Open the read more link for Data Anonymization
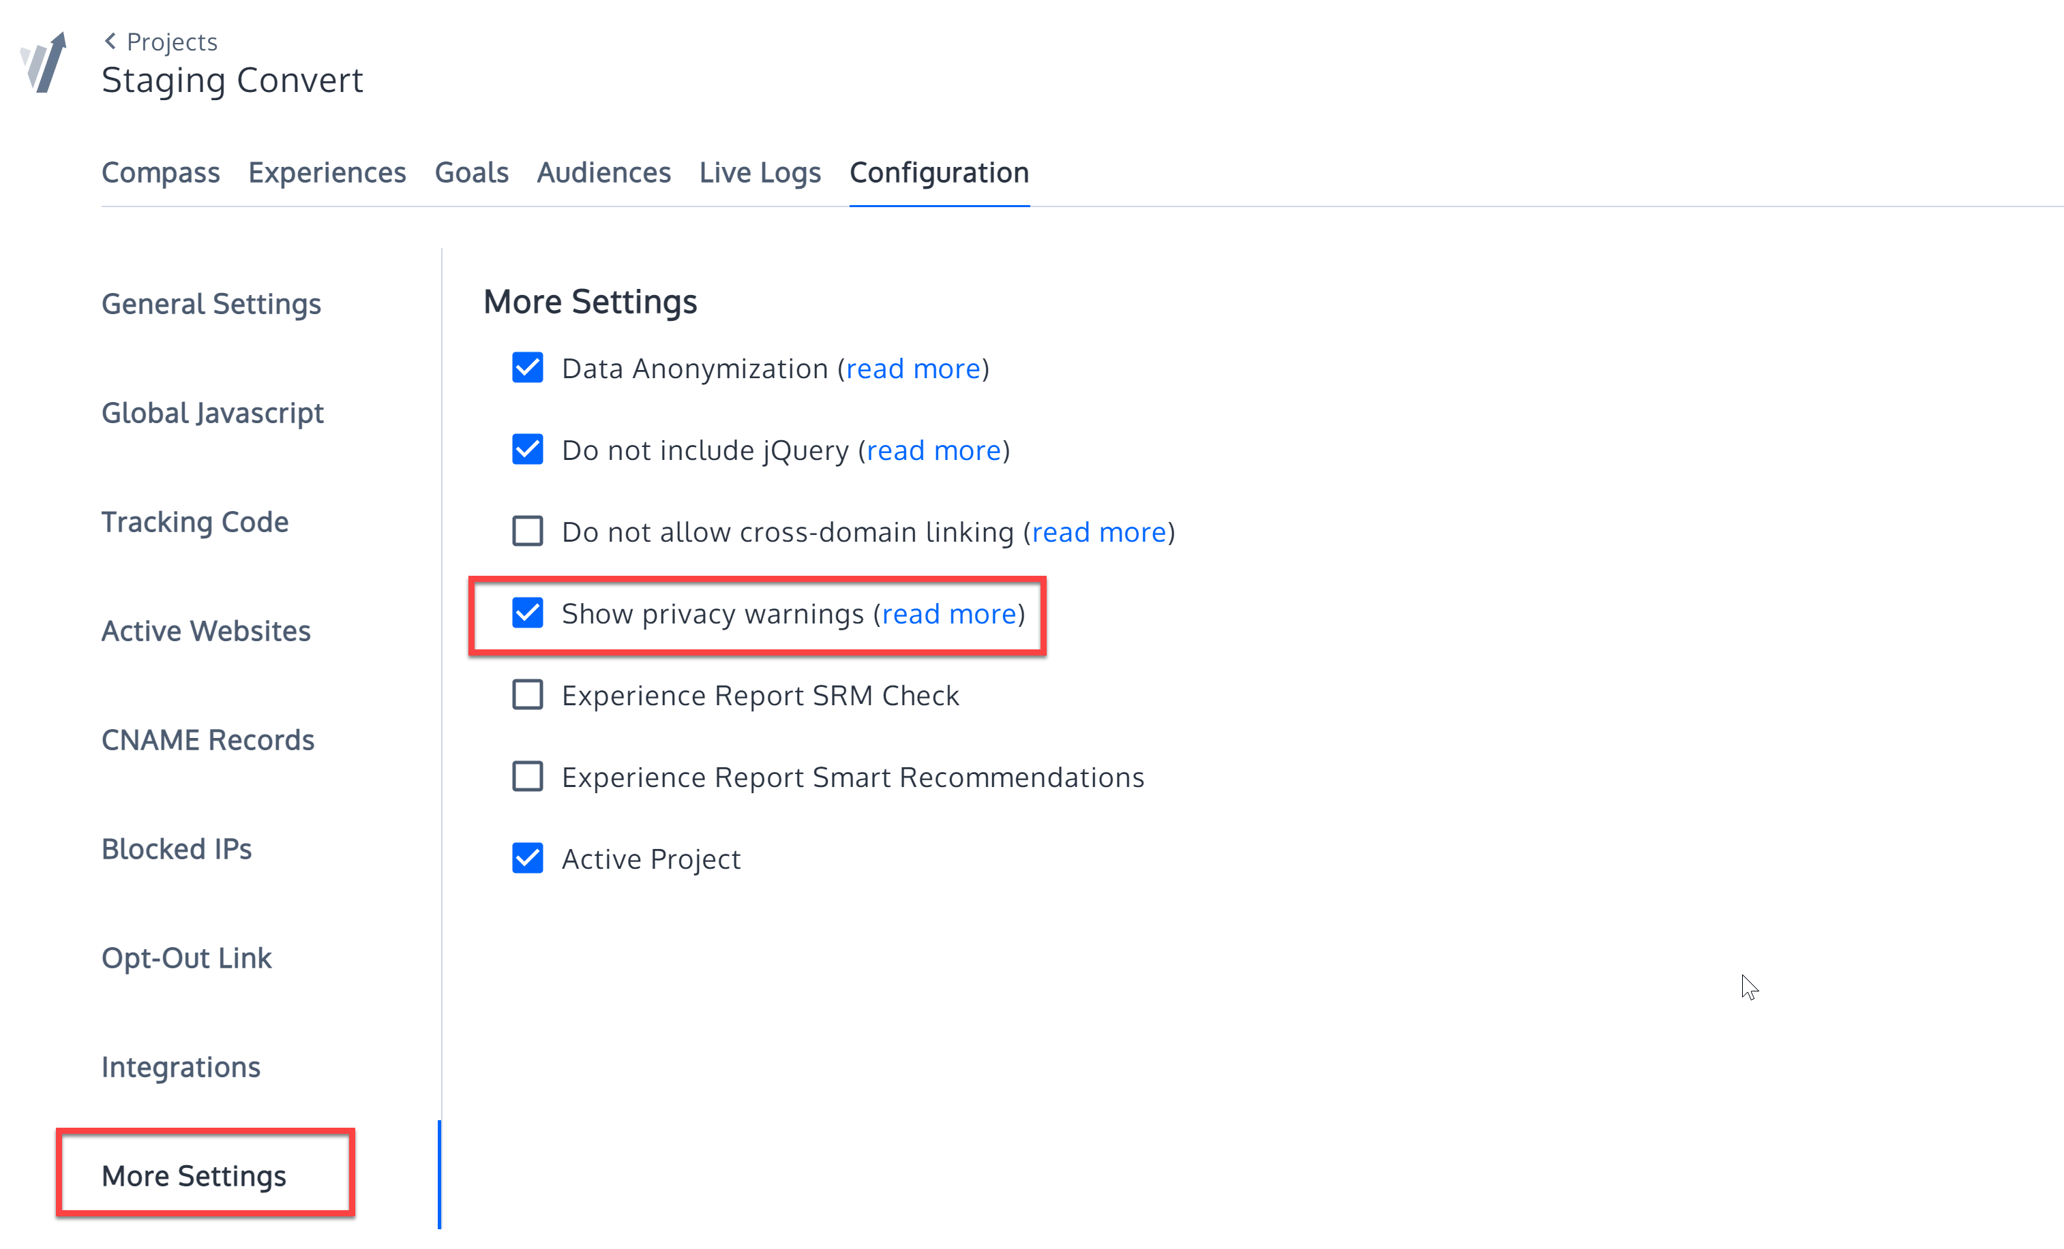Image resolution: width=2064 pixels, height=1249 pixels. (912, 368)
